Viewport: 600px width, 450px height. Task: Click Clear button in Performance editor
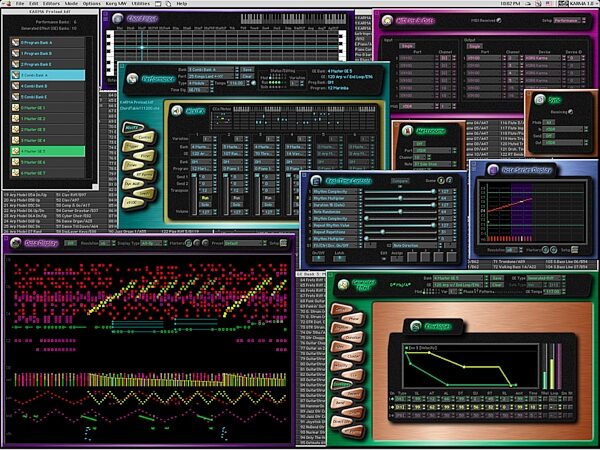point(248,76)
